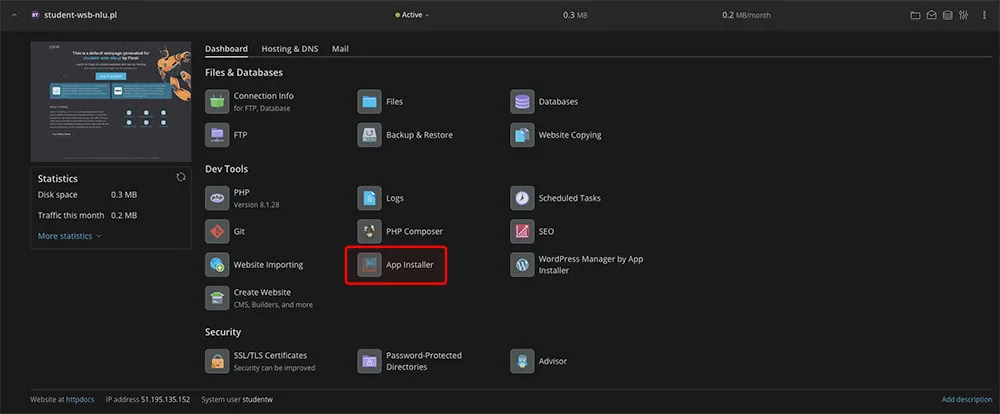
Task: Open the Scheduled Tasks clock icon
Action: click(x=522, y=198)
